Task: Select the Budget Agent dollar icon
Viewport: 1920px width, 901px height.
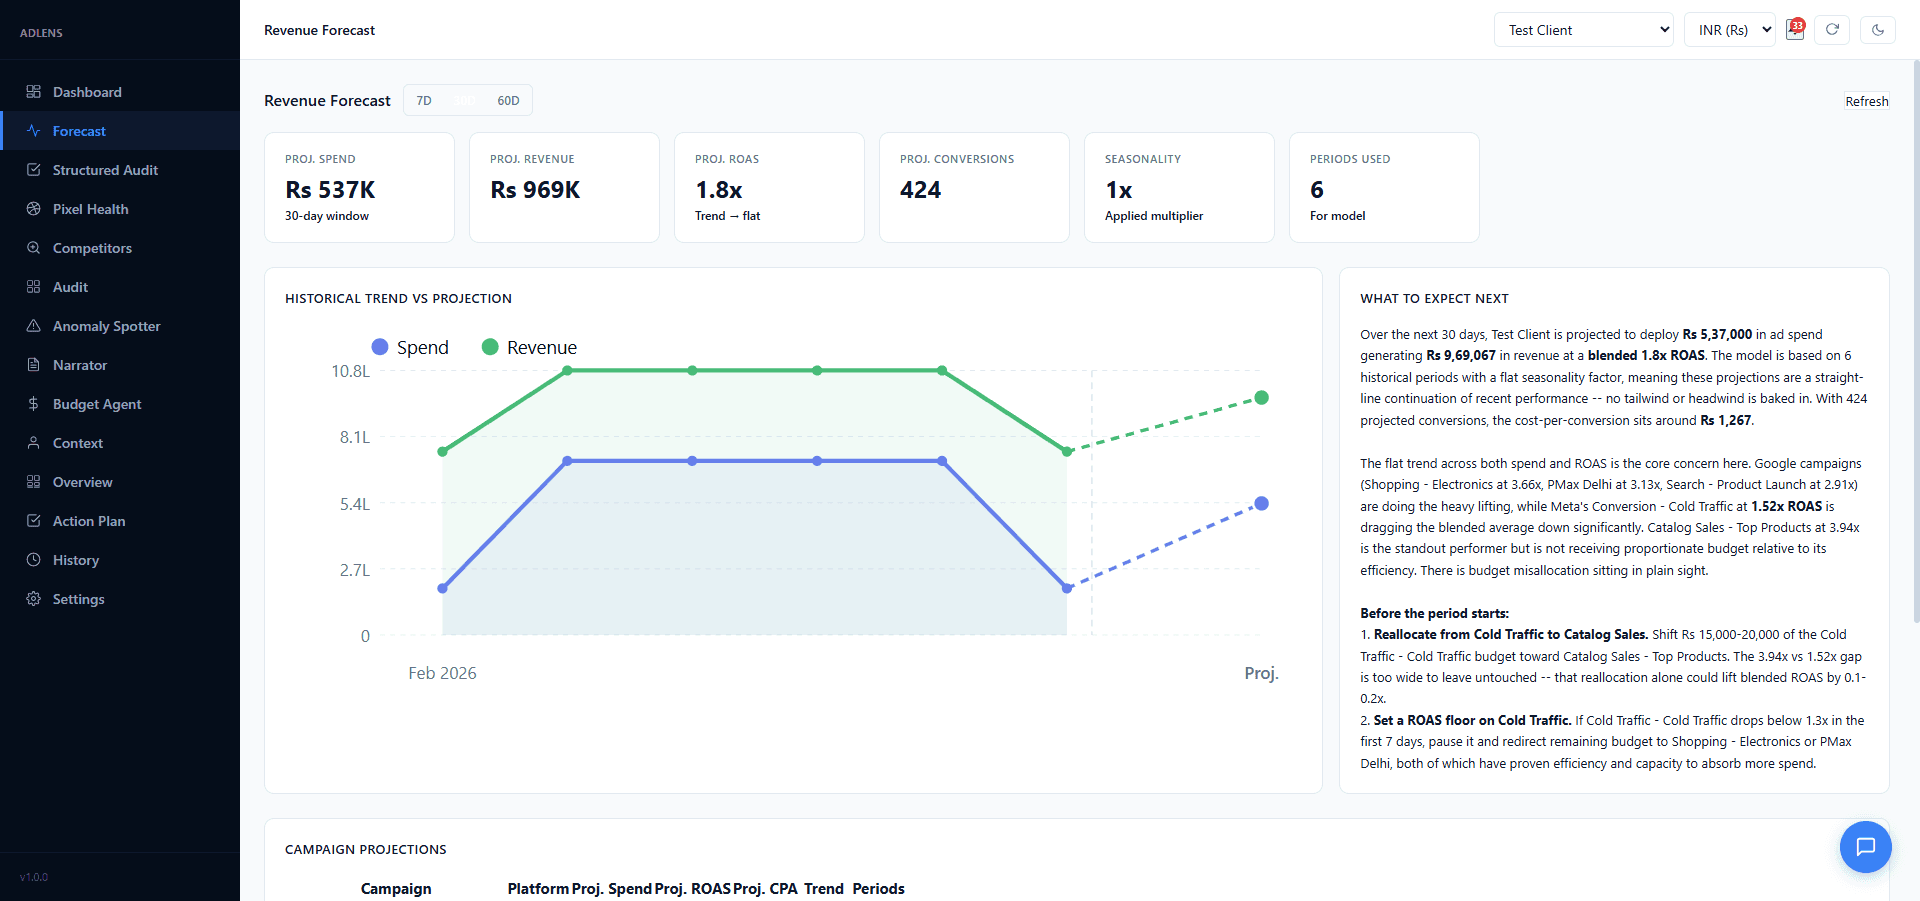Action: pos(33,404)
